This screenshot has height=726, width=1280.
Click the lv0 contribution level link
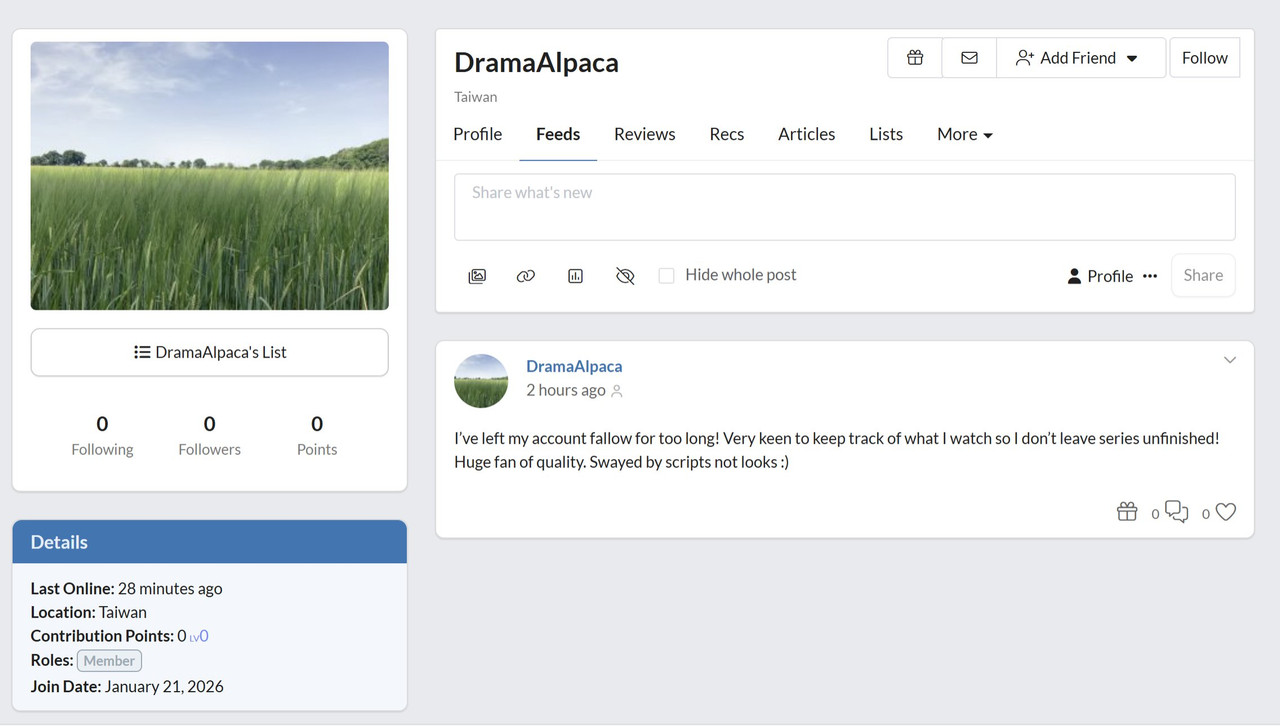(x=199, y=636)
